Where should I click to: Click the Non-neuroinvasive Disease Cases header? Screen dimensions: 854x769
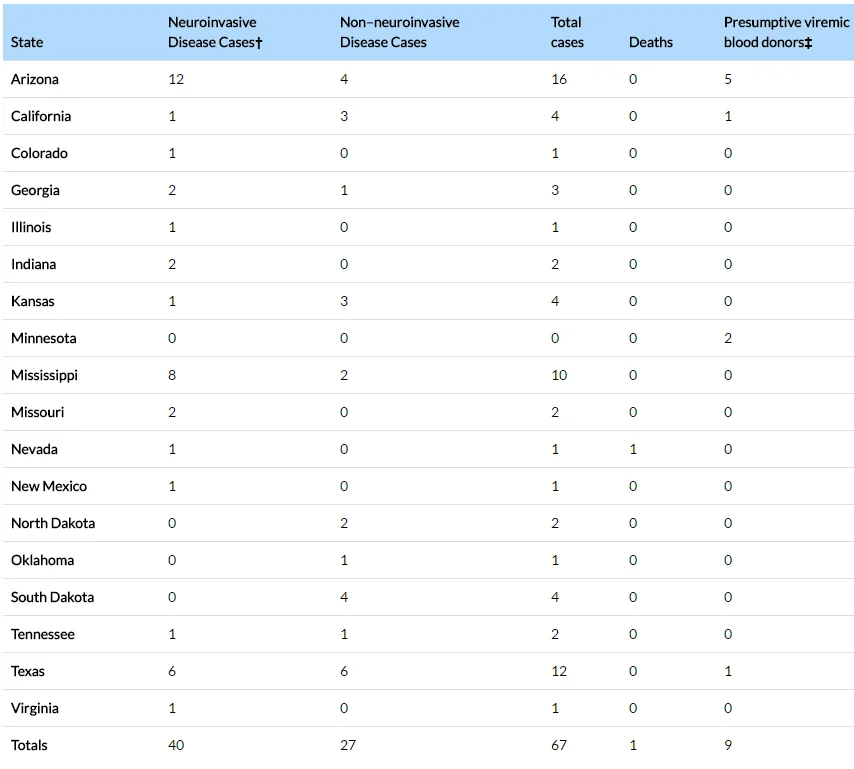coord(399,32)
